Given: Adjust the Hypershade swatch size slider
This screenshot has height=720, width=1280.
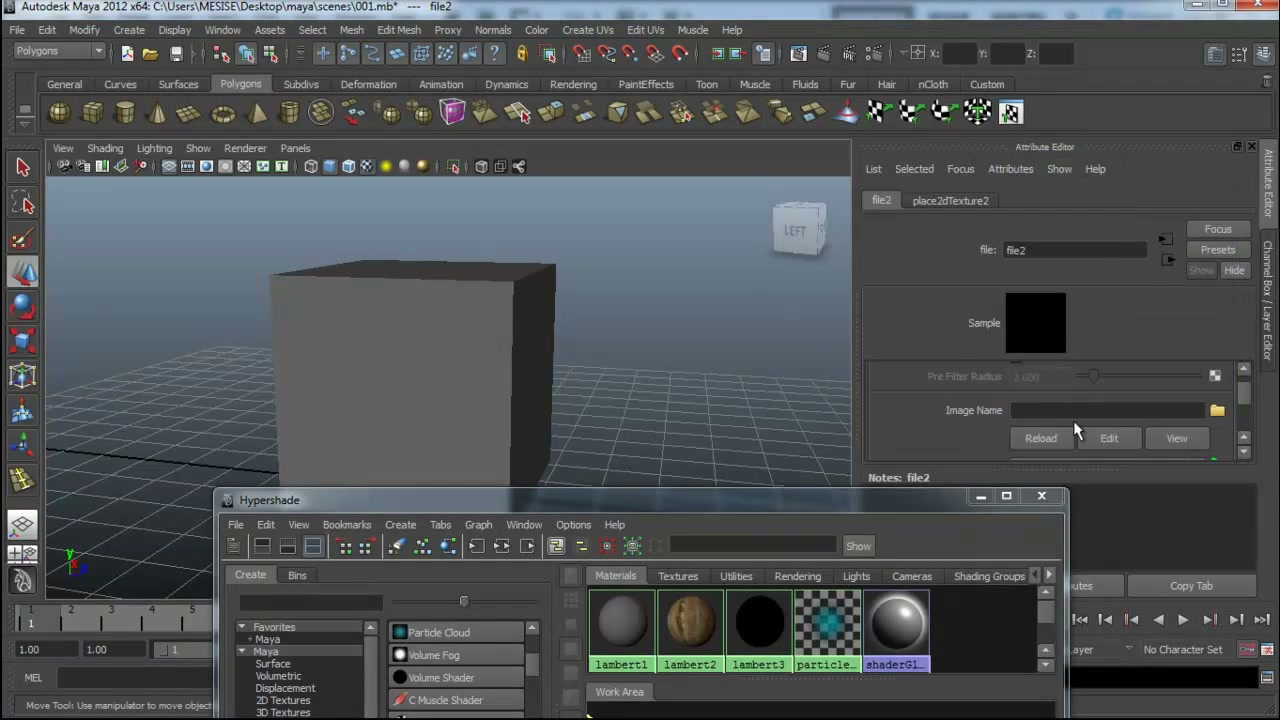Looking at the screenshot, I should coord(464,601).
